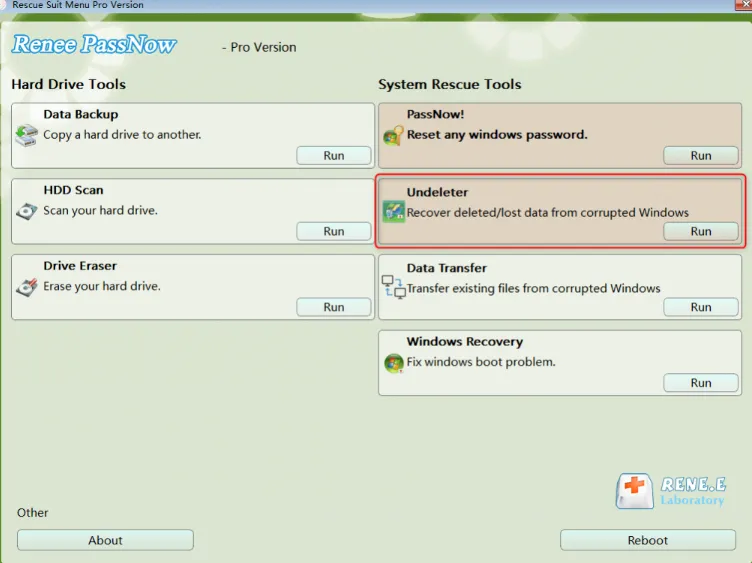Click the 'Hard Drive Tools' heading
Viewport: 752px width, 563px height.
tap(69, 84)
